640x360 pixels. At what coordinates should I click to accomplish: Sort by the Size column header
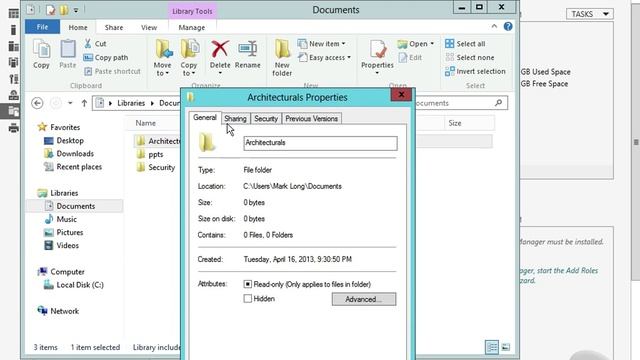[455, 123]
